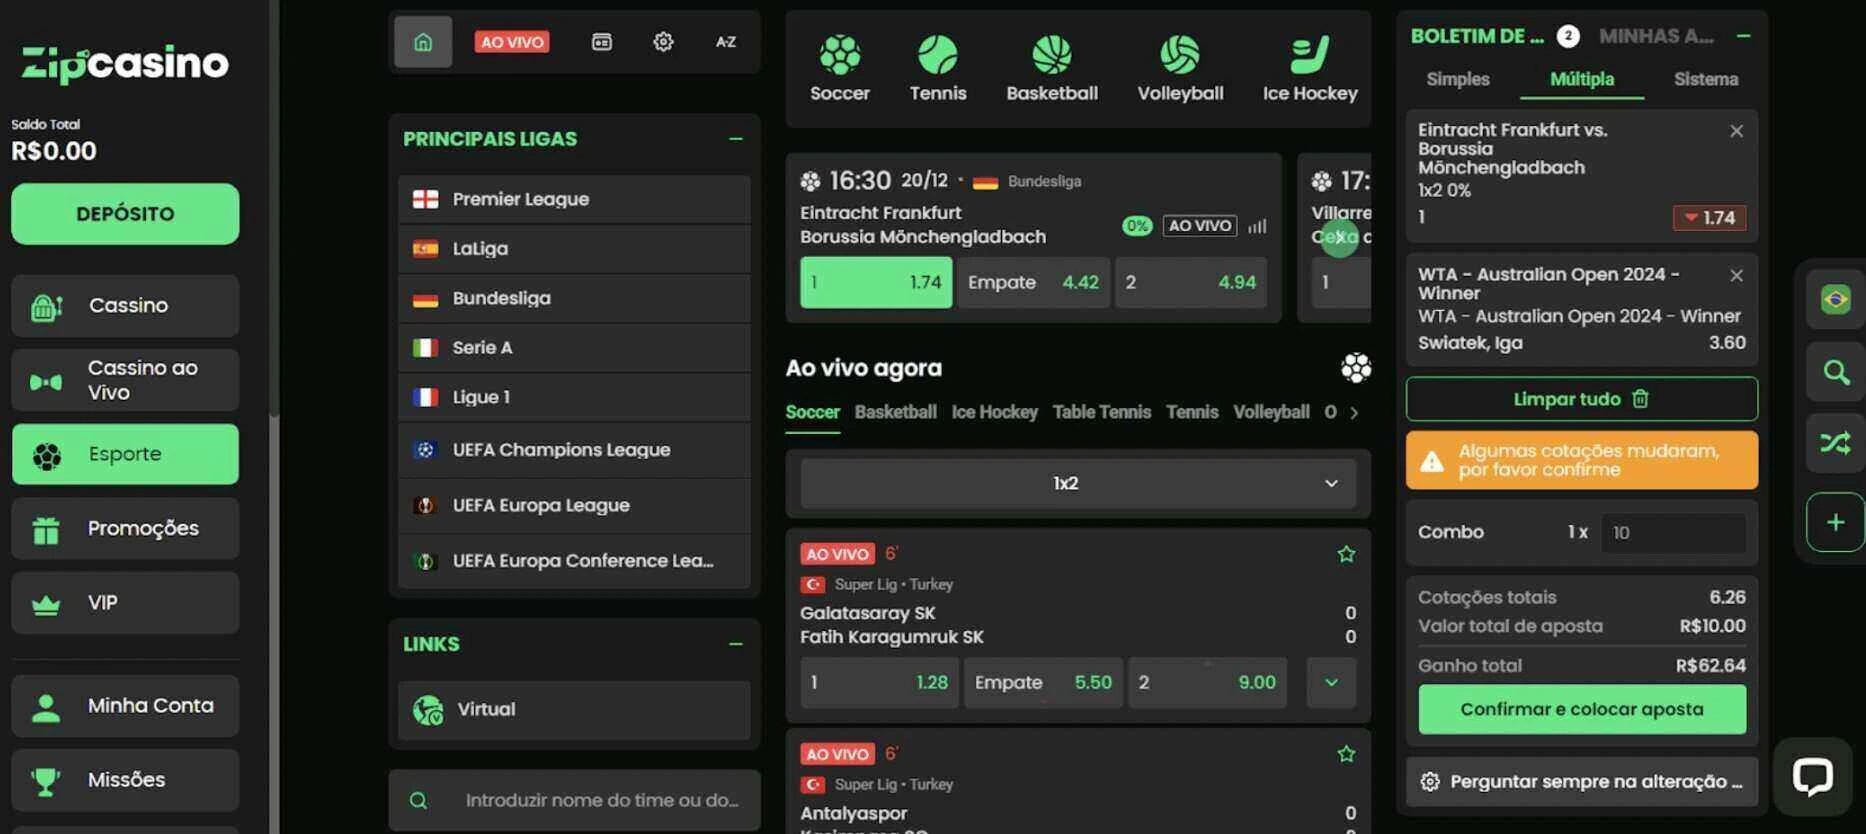Select the Soccer sport icon
The height and width of the screenshot is (834, 1866).
pyautogui.click(x=839, y=68)
